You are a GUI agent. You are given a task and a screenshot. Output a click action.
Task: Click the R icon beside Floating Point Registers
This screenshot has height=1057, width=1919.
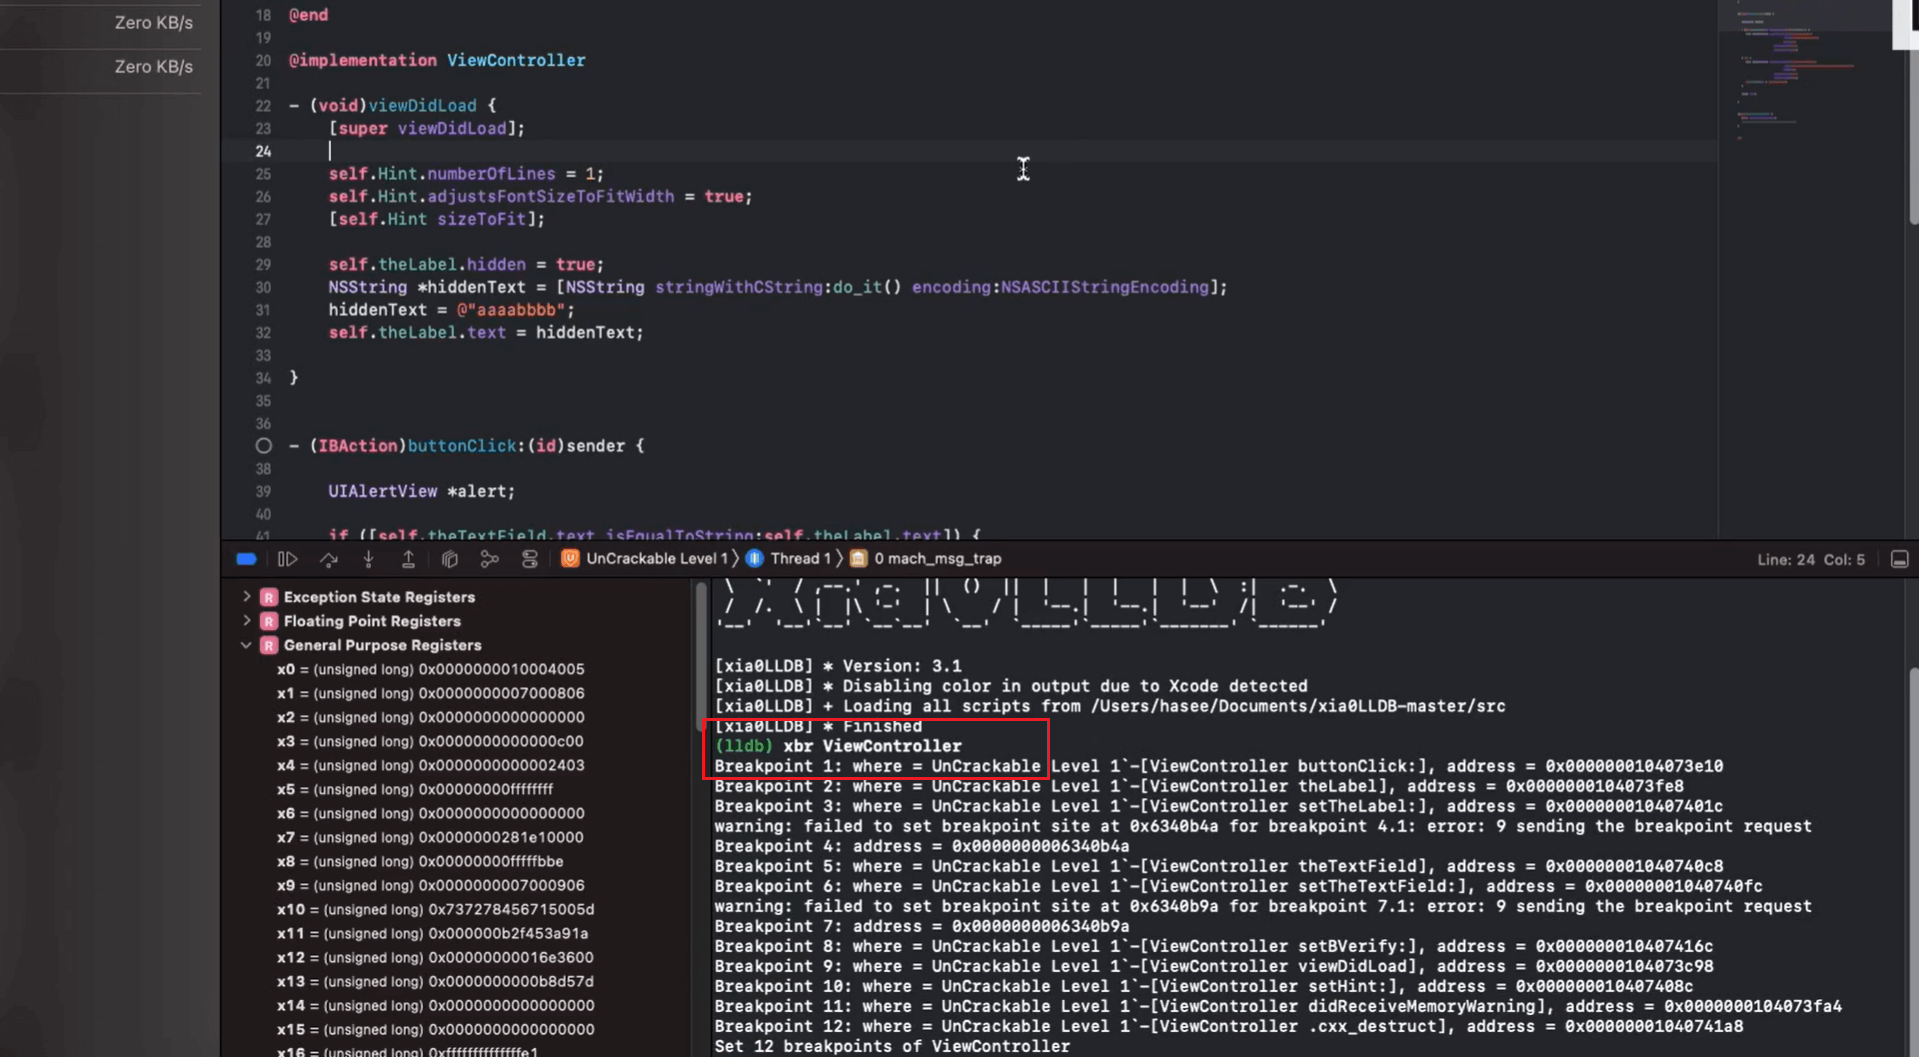point(269,621)
